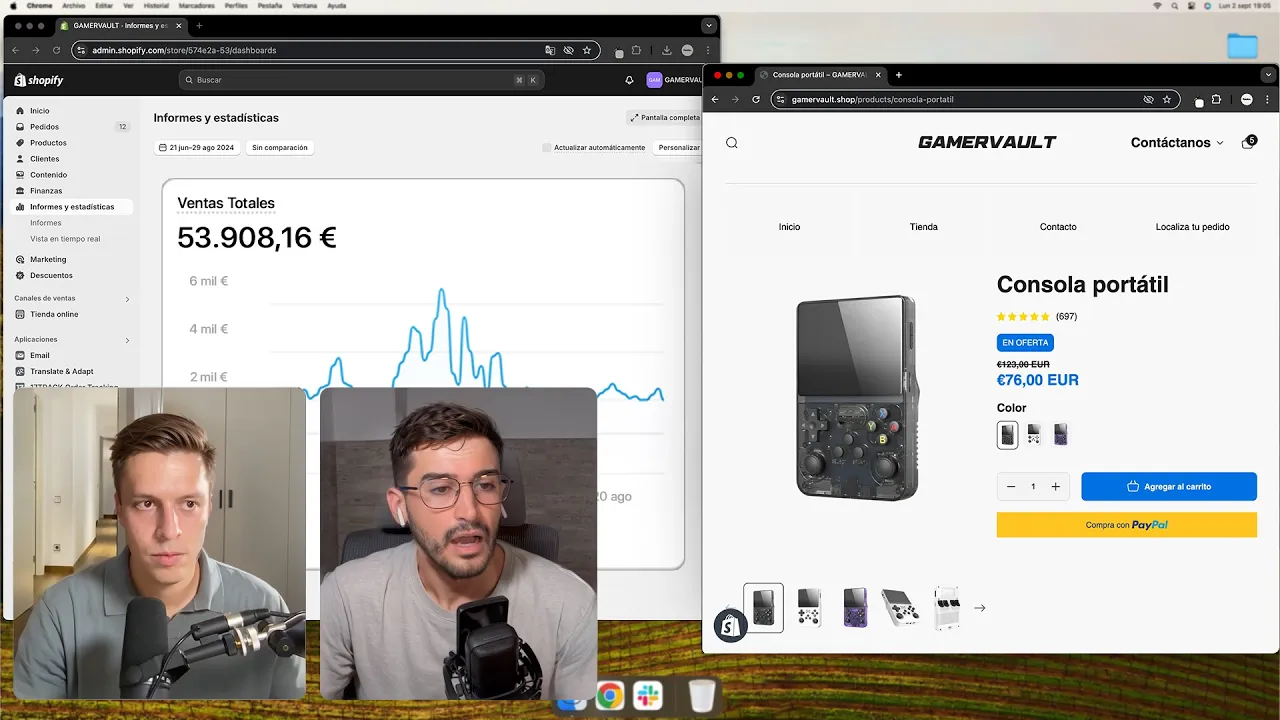1280x720 pixels.
Task: Go to Tienda in the store navigation
Action: [923, 227]
